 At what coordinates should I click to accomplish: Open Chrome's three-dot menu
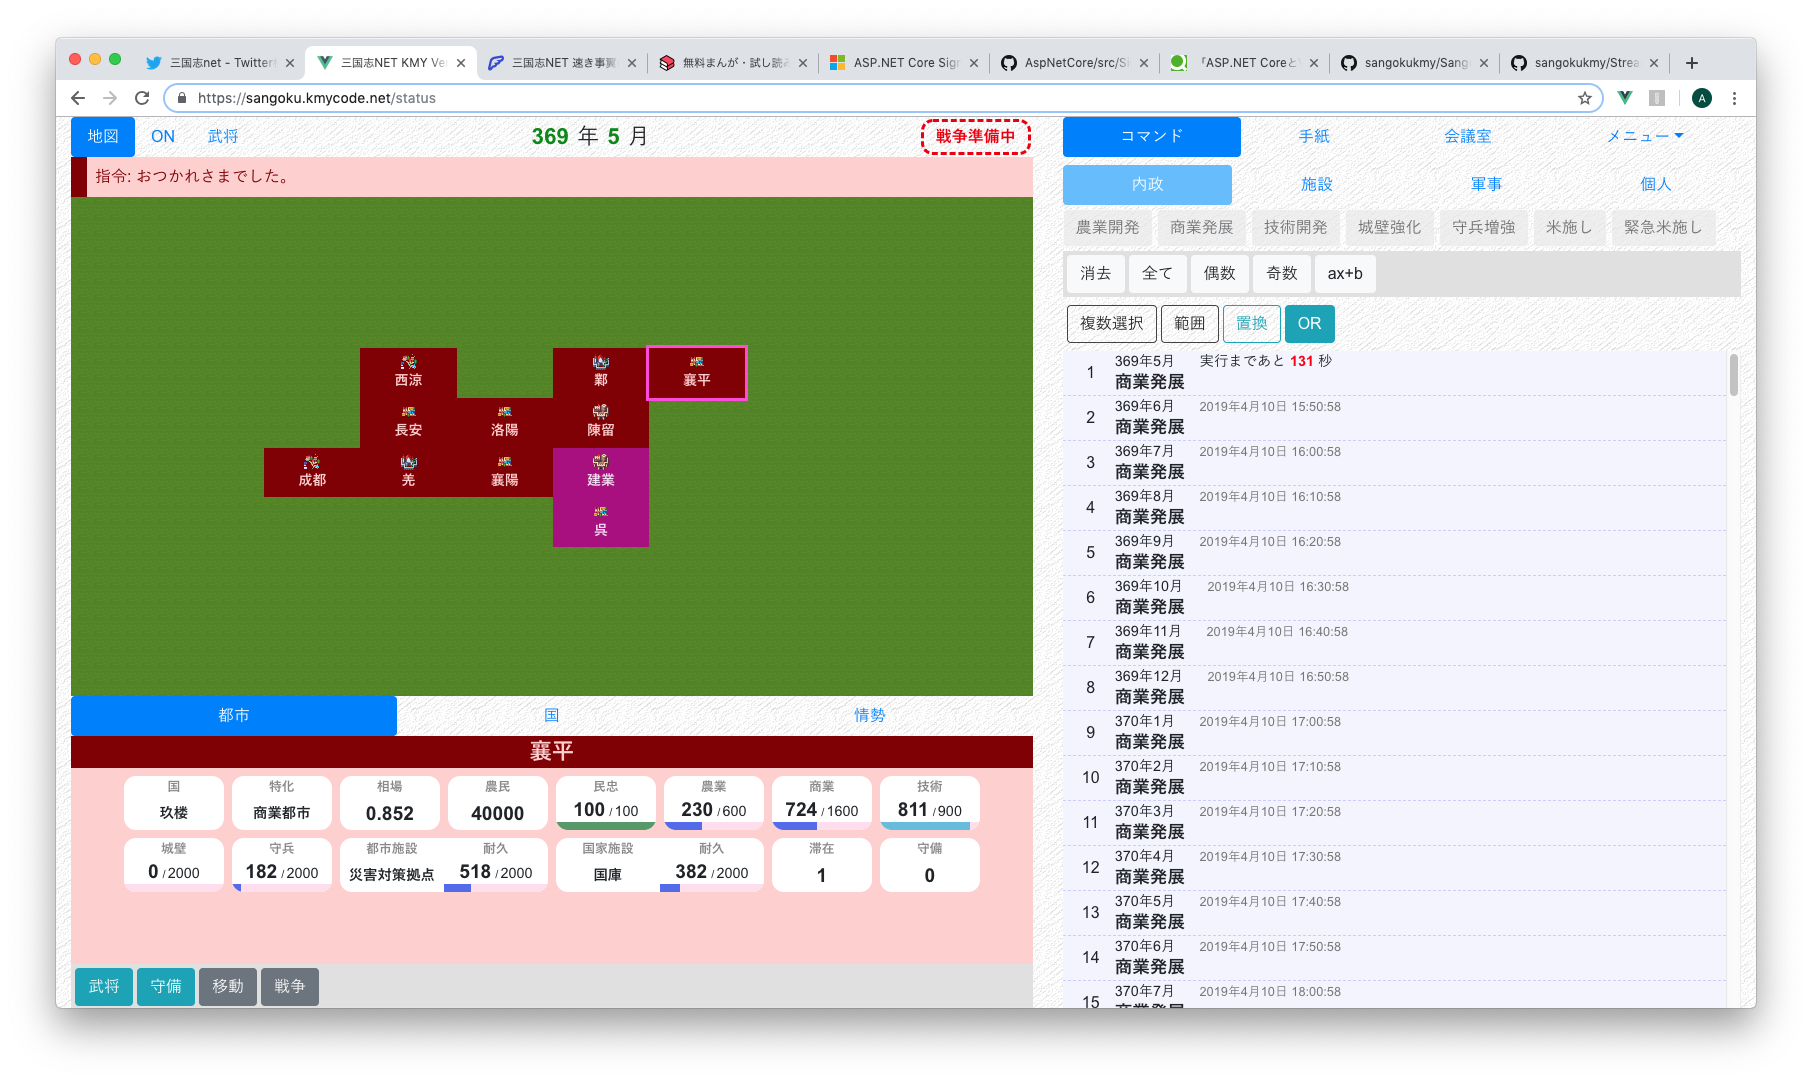tap(1735, 98)
